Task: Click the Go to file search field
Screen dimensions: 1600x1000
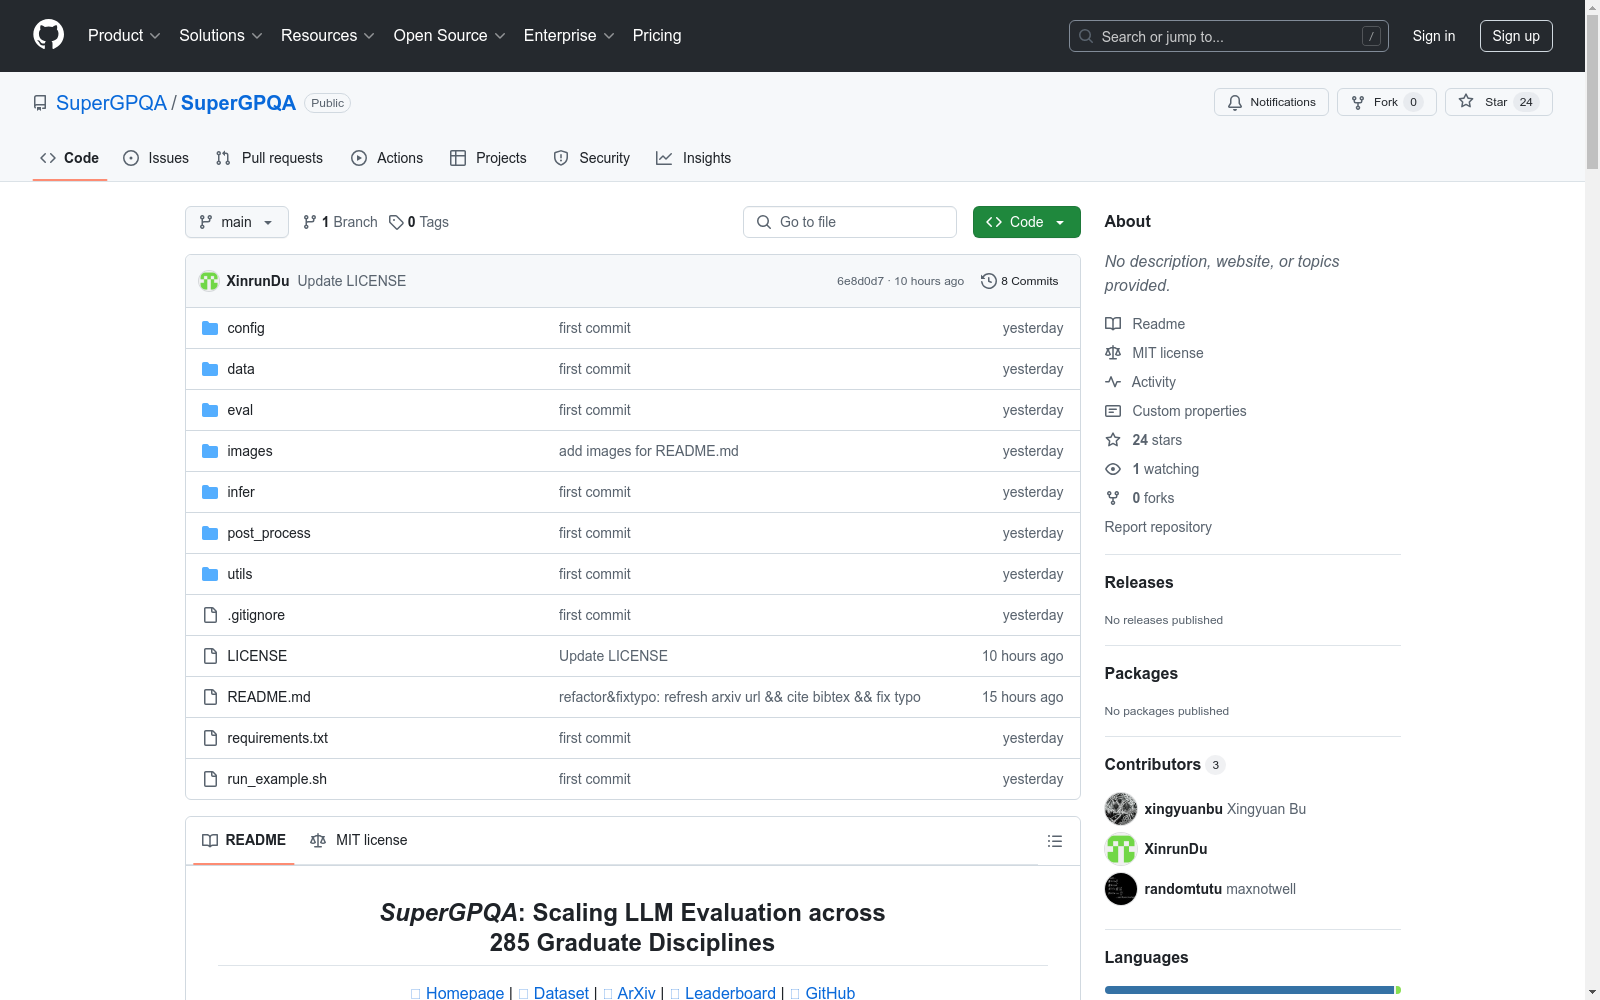Action: [850, 222]
